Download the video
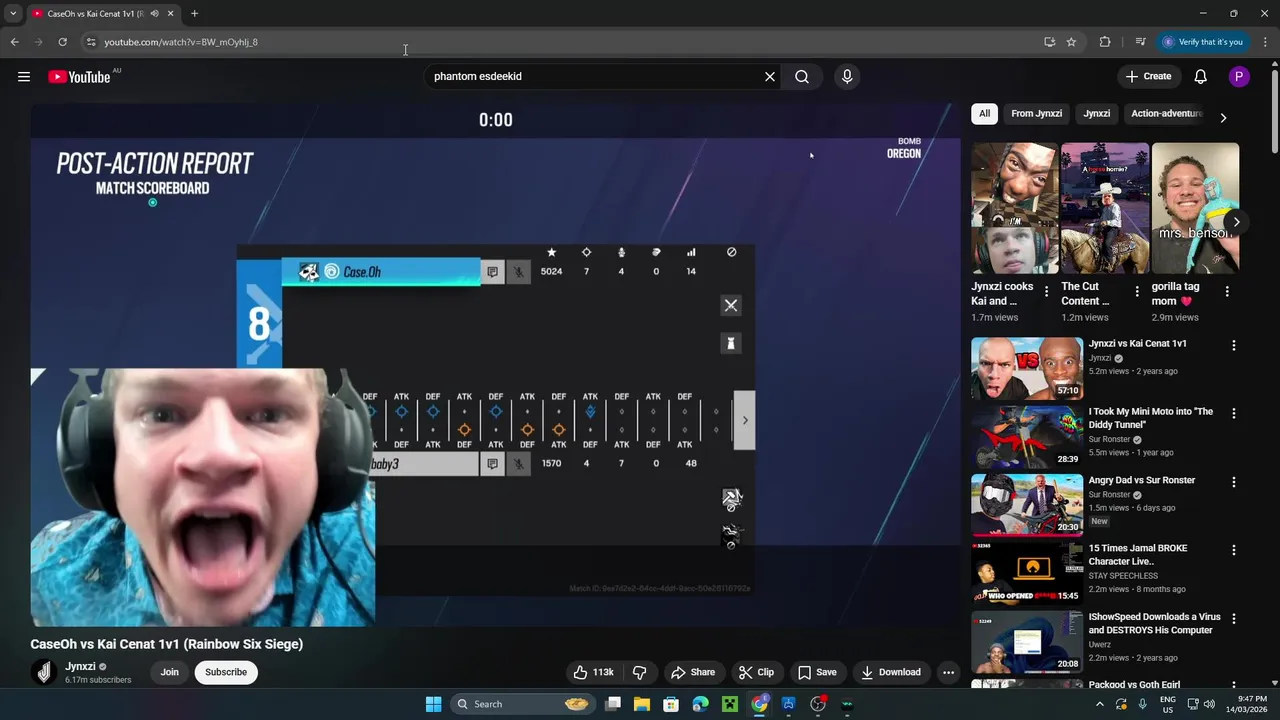The height and width of the screenshot is (720, 1280). pyautogui.click(x=891, y=672)
